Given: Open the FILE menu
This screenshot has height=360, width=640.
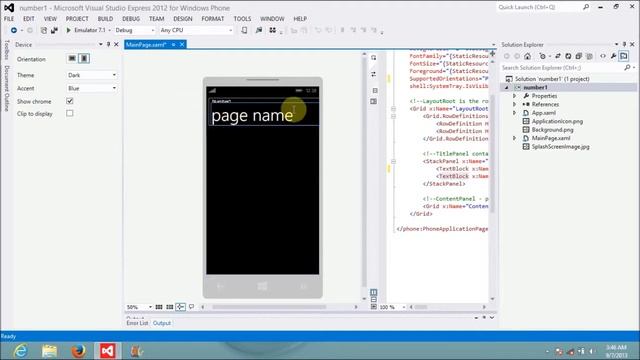Looking at the screenshot, I should tap(9, 19).
